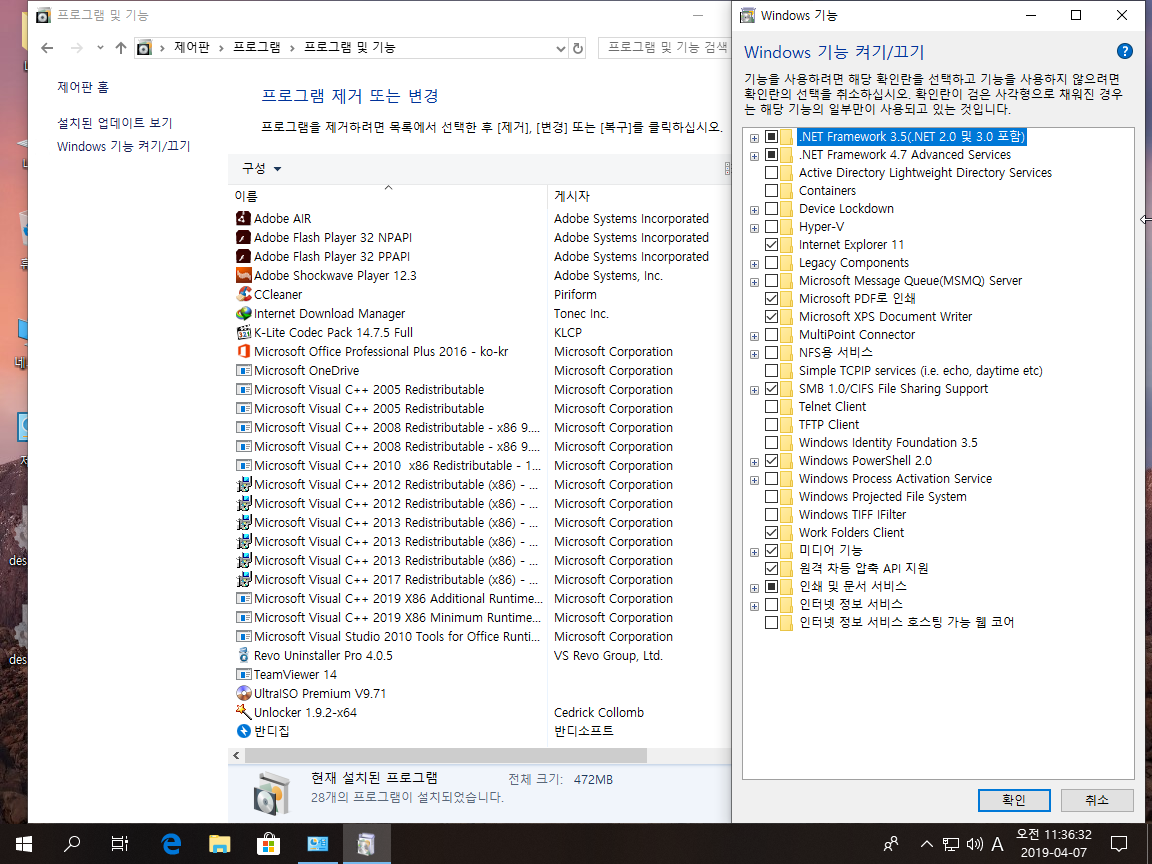This screenshot has height=864, width=1152.
Task: Check the Telnet Client feature
Action: tap(771, 406)
